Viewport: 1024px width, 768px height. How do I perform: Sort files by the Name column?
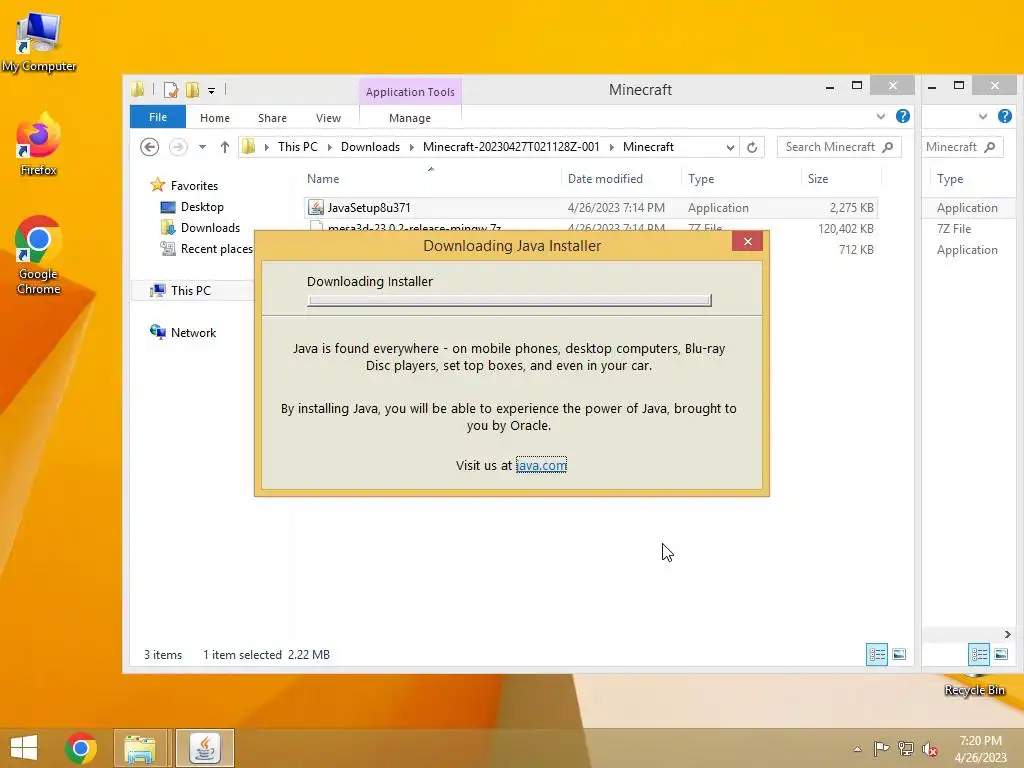(431, 178)
